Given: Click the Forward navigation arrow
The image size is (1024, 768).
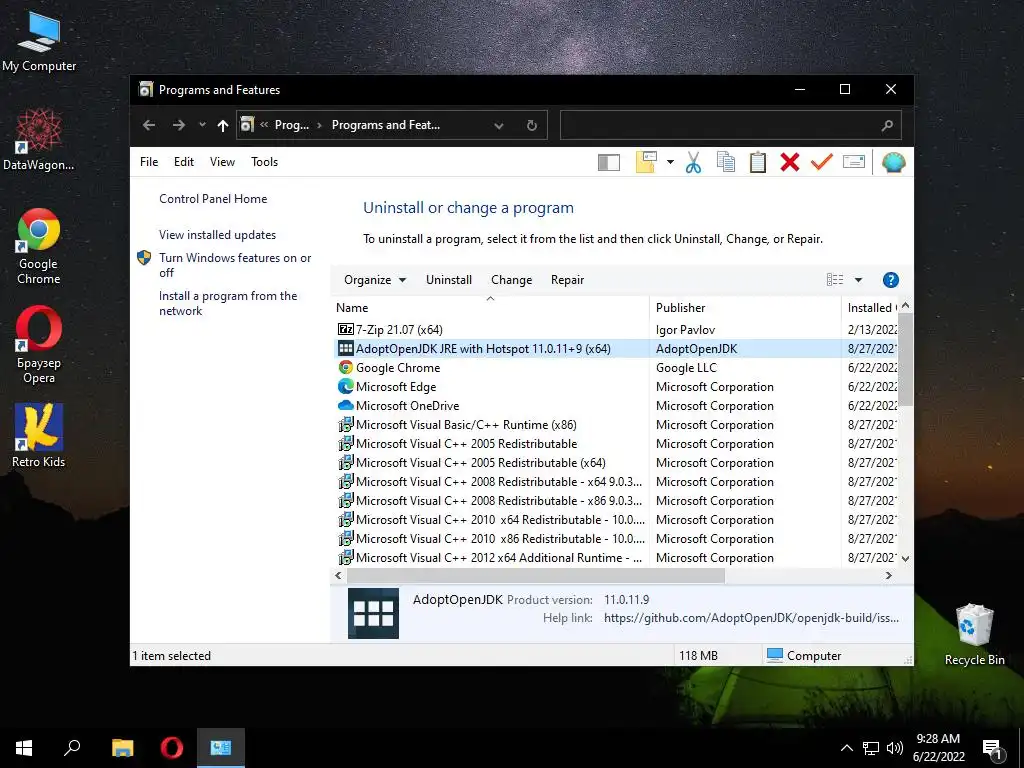Looking at the screenshot, I should point(178,125).
